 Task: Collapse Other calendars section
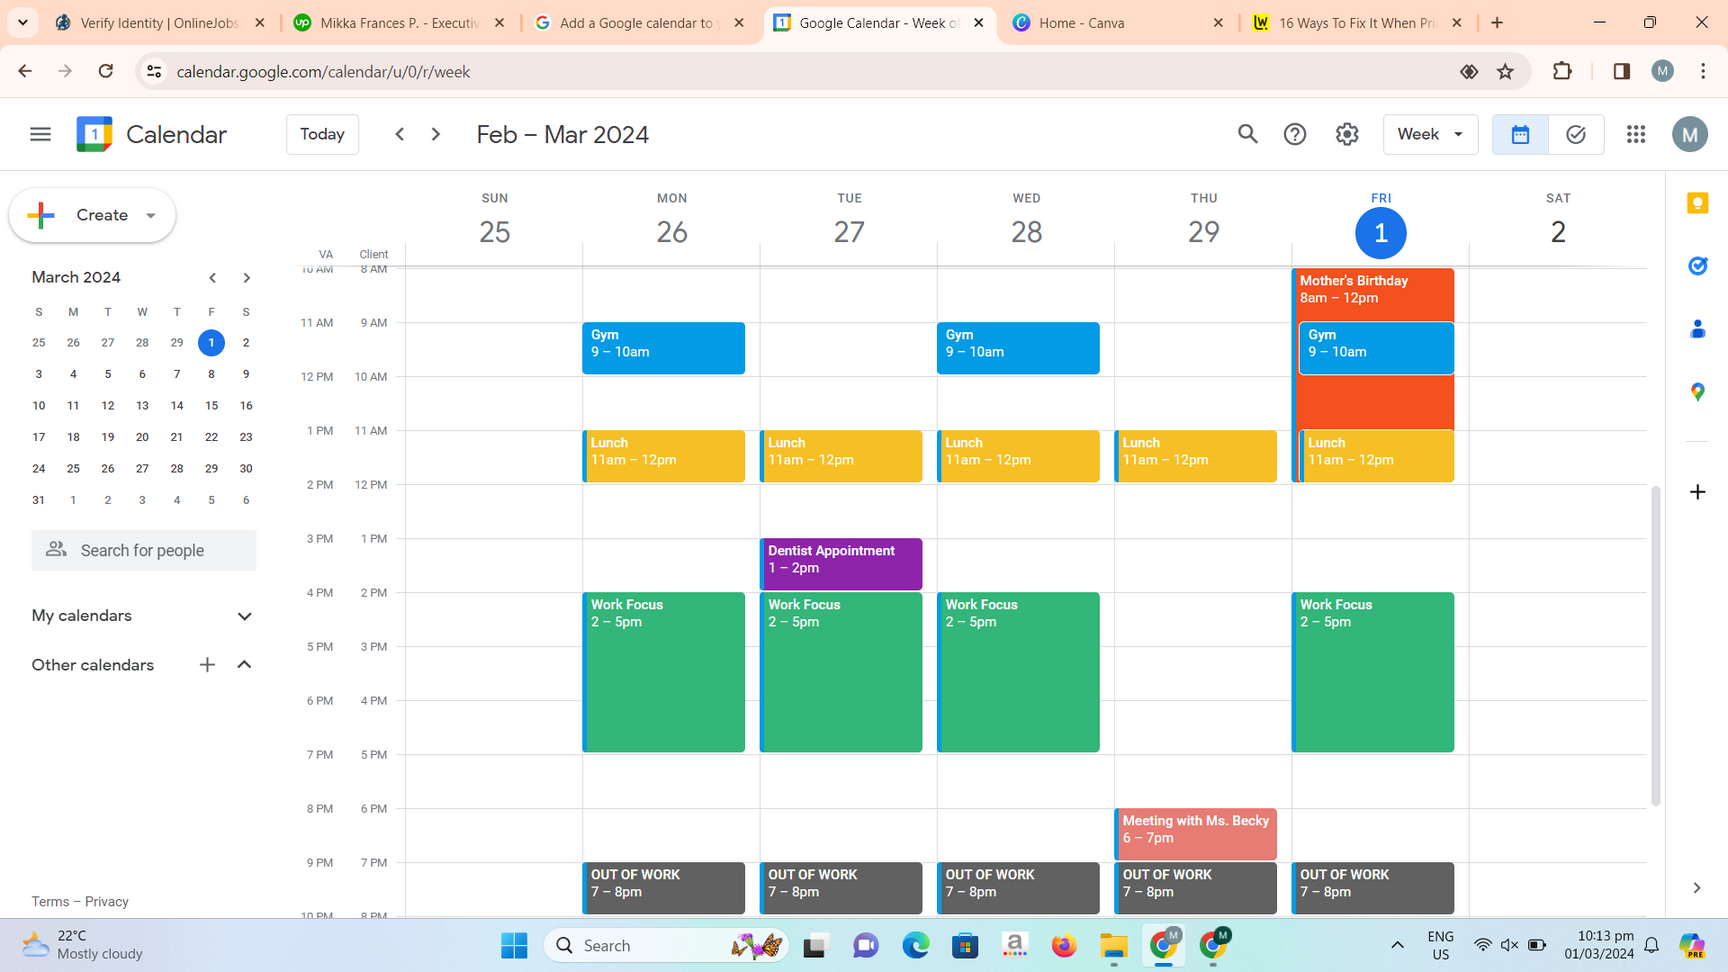pos(244,665)
